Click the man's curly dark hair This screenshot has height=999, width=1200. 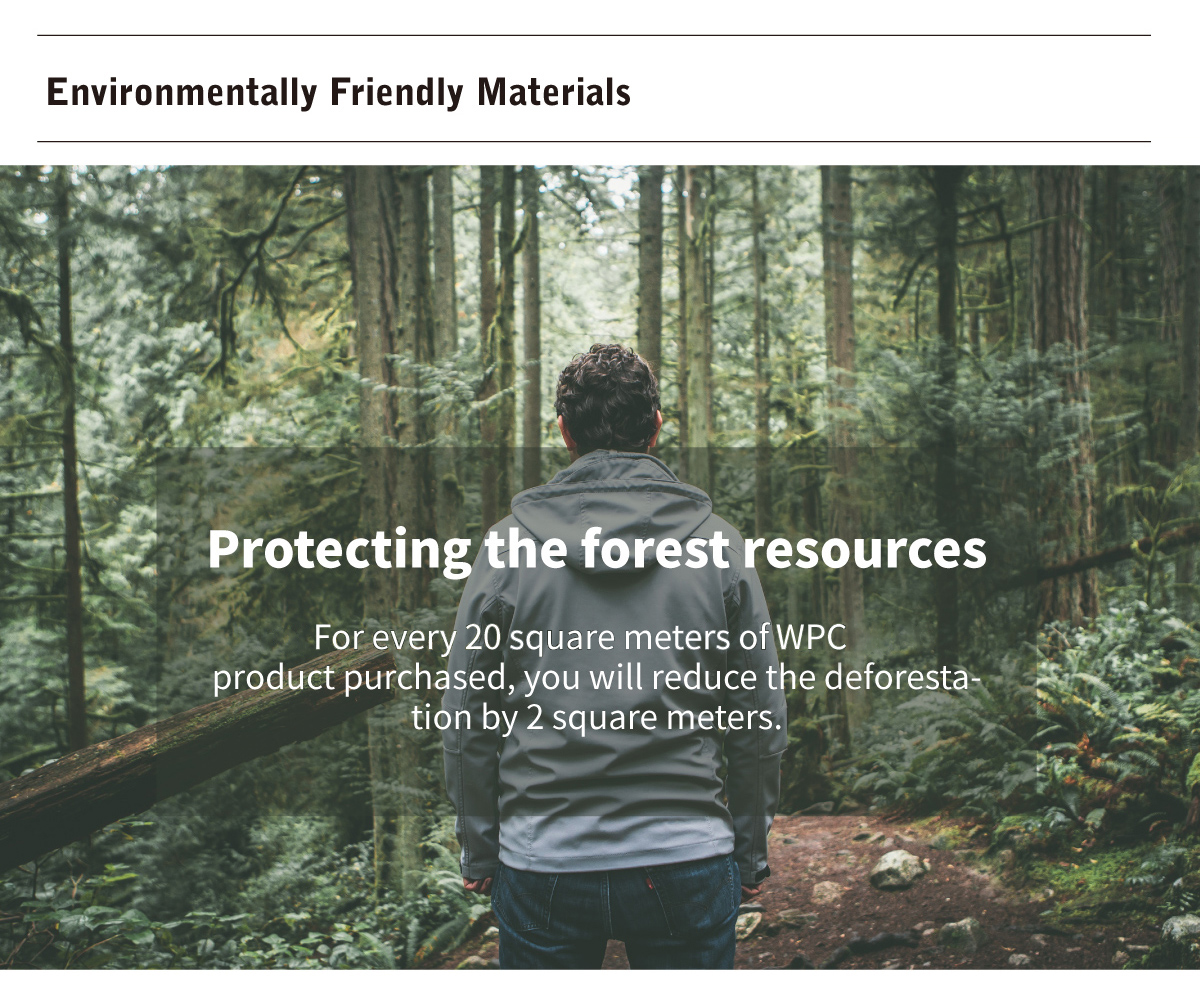607,397
